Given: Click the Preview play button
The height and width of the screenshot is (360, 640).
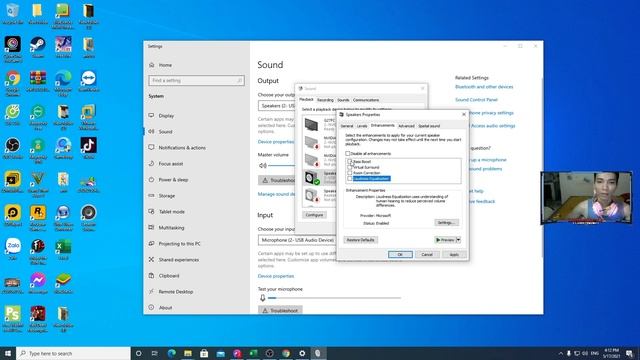Looking at the screenshot, I should (x=445, y=240).
